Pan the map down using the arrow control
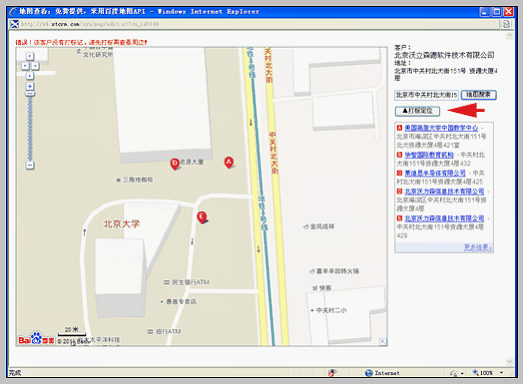The image size is (524, 385). tap(30, 76)
